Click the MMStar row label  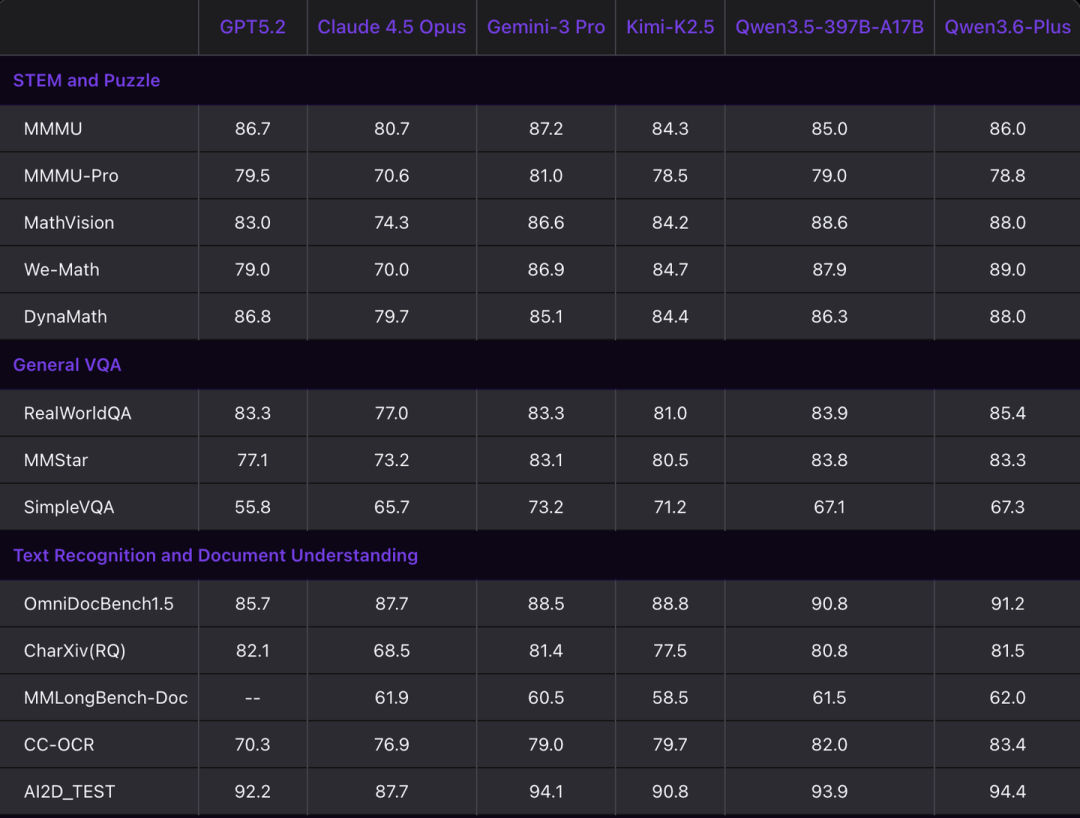[x=56, y=460]
